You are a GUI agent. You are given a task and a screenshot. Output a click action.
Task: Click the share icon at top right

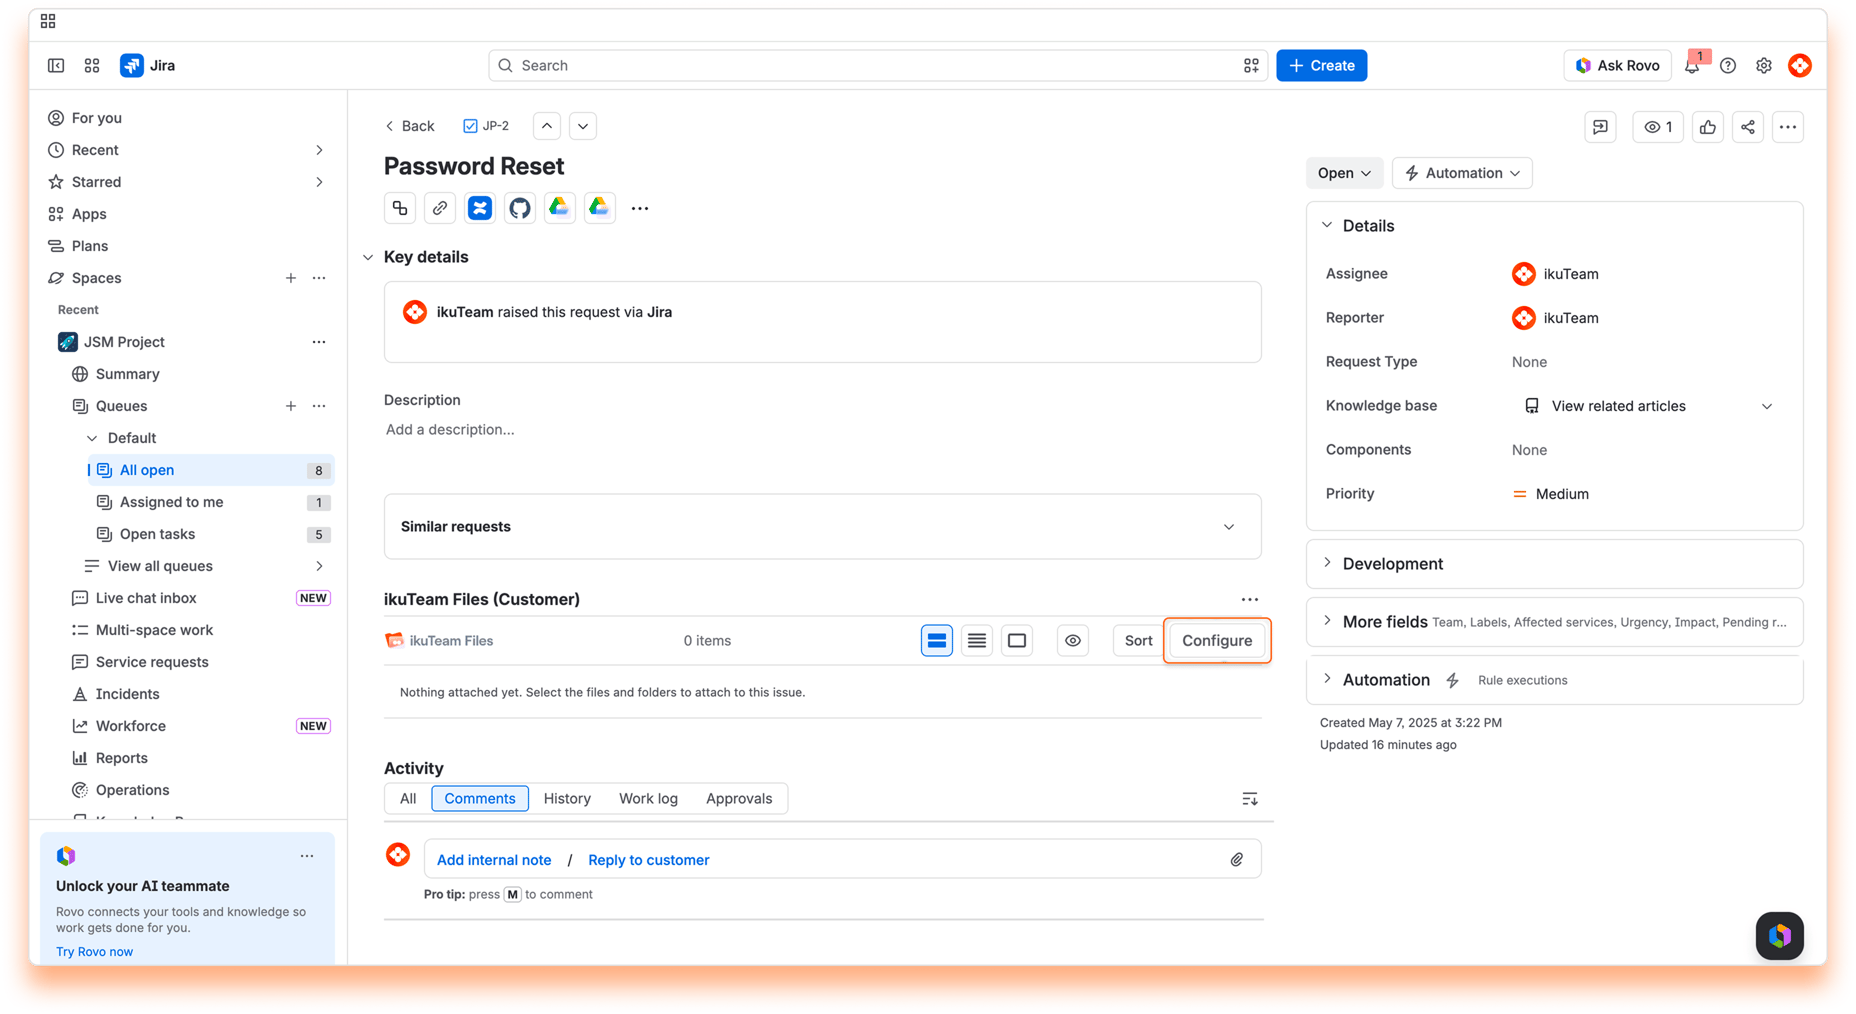(1748, 127)
